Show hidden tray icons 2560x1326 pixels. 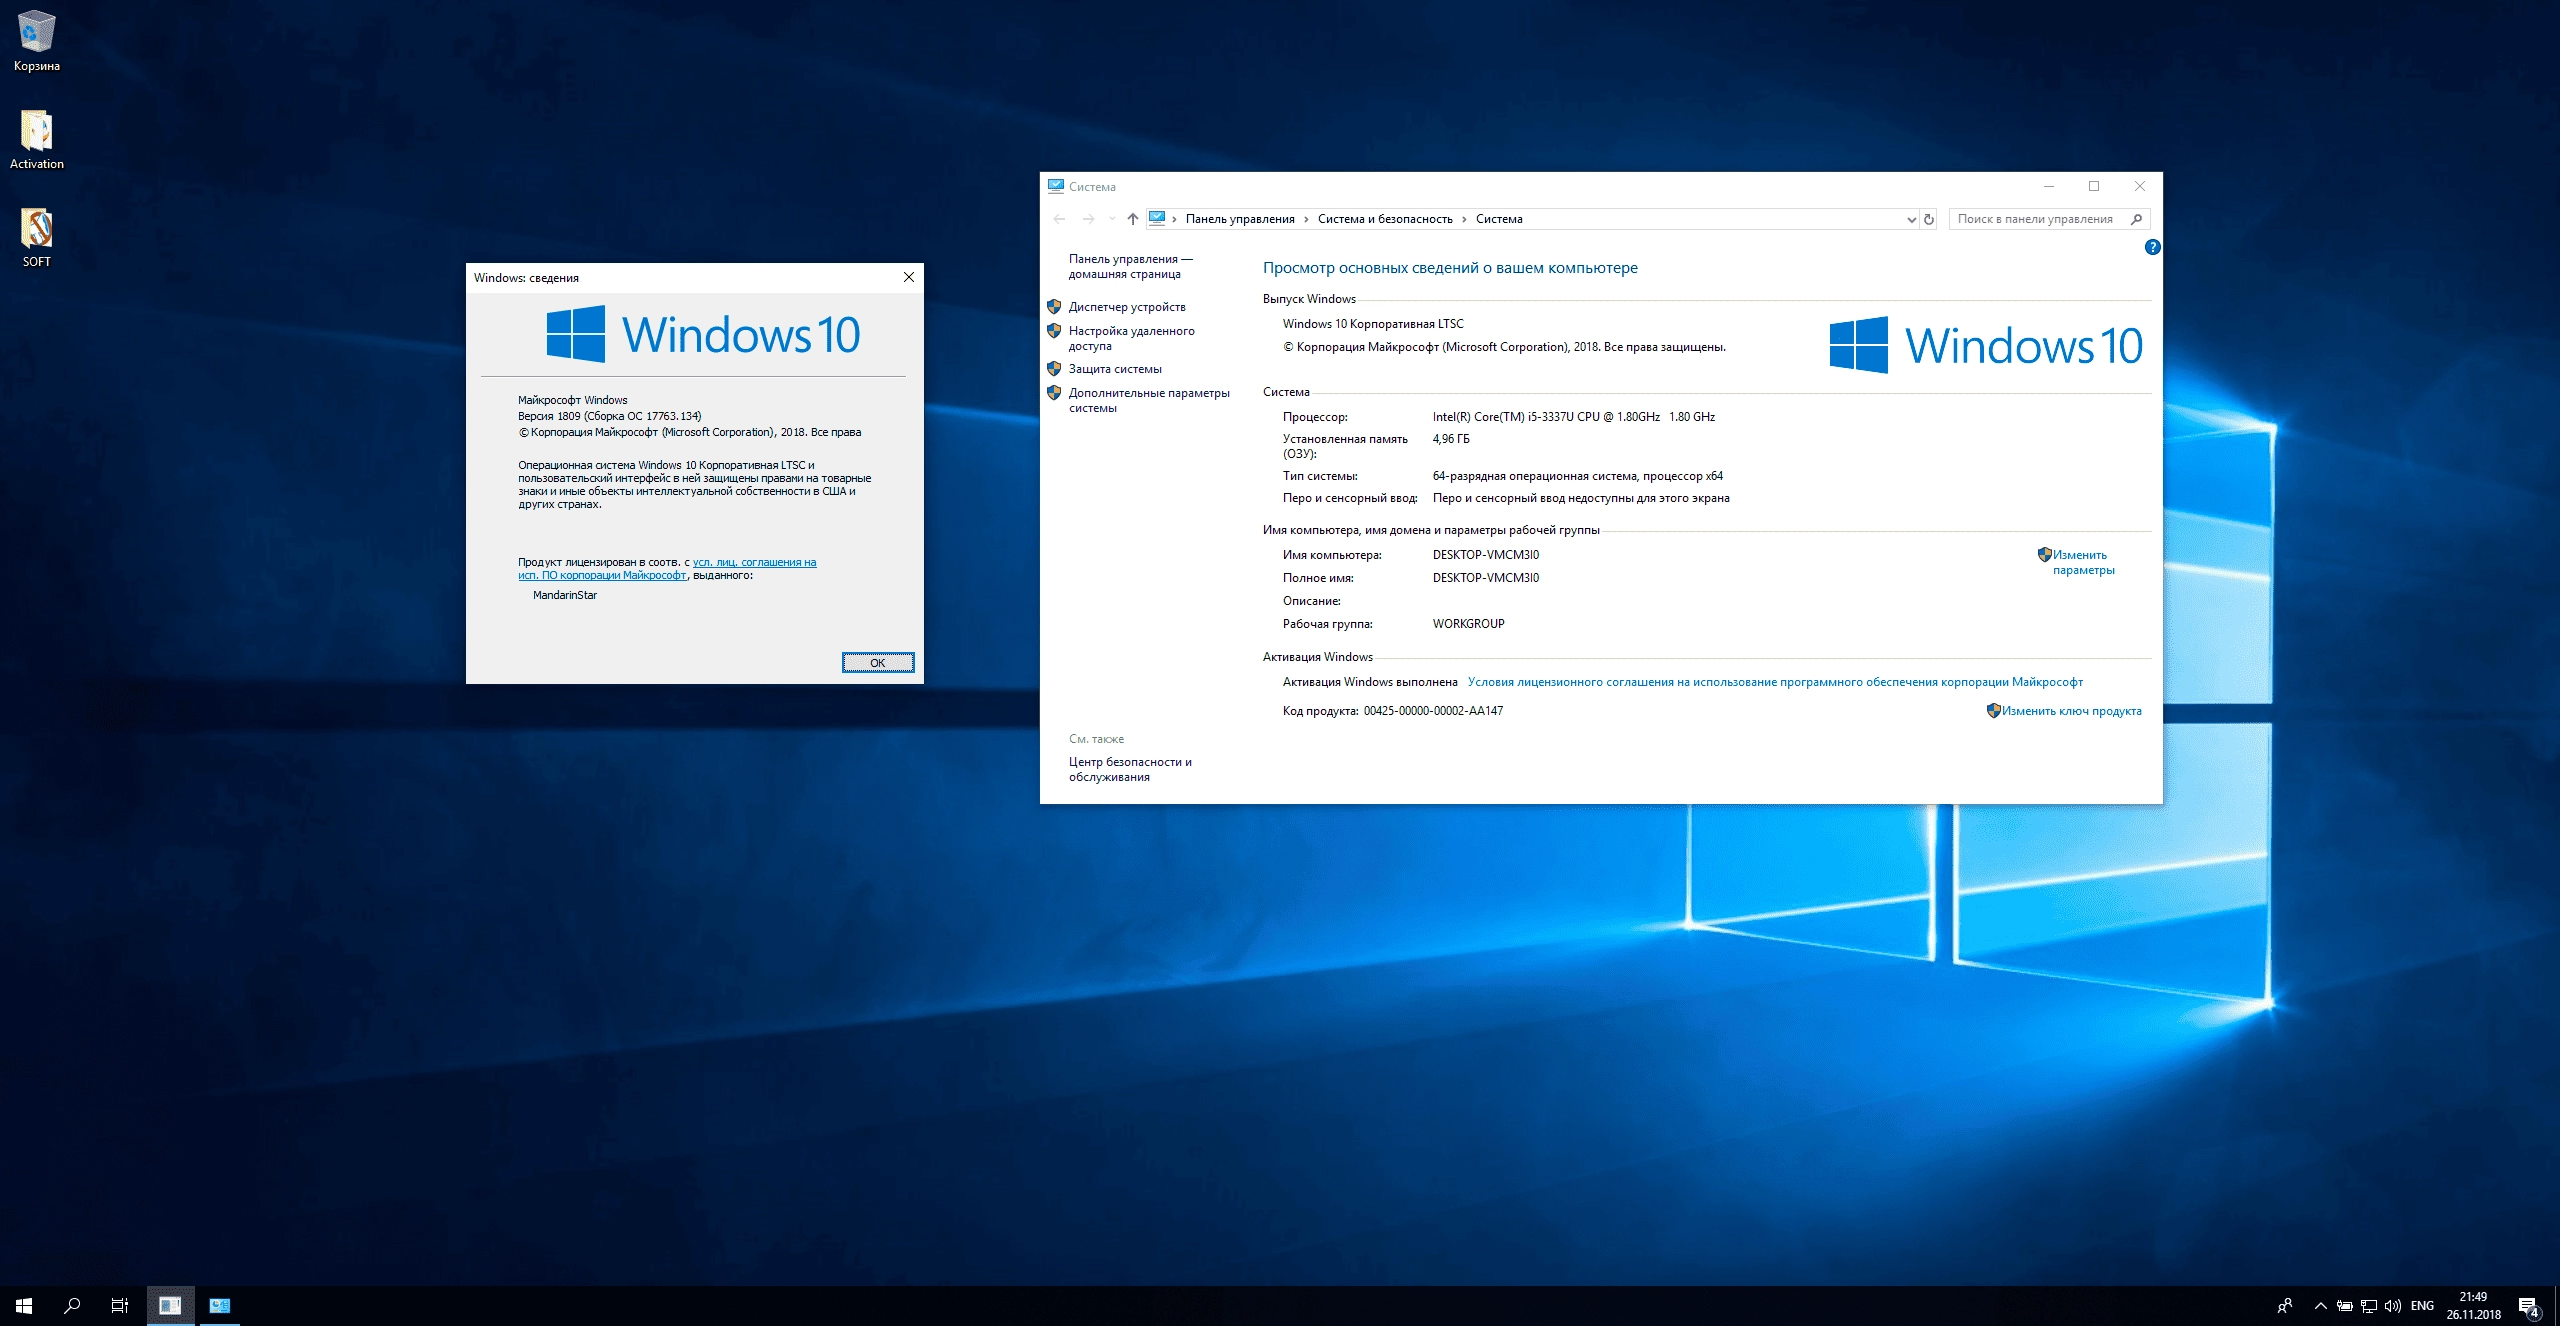click(x=2320, y=1306)
